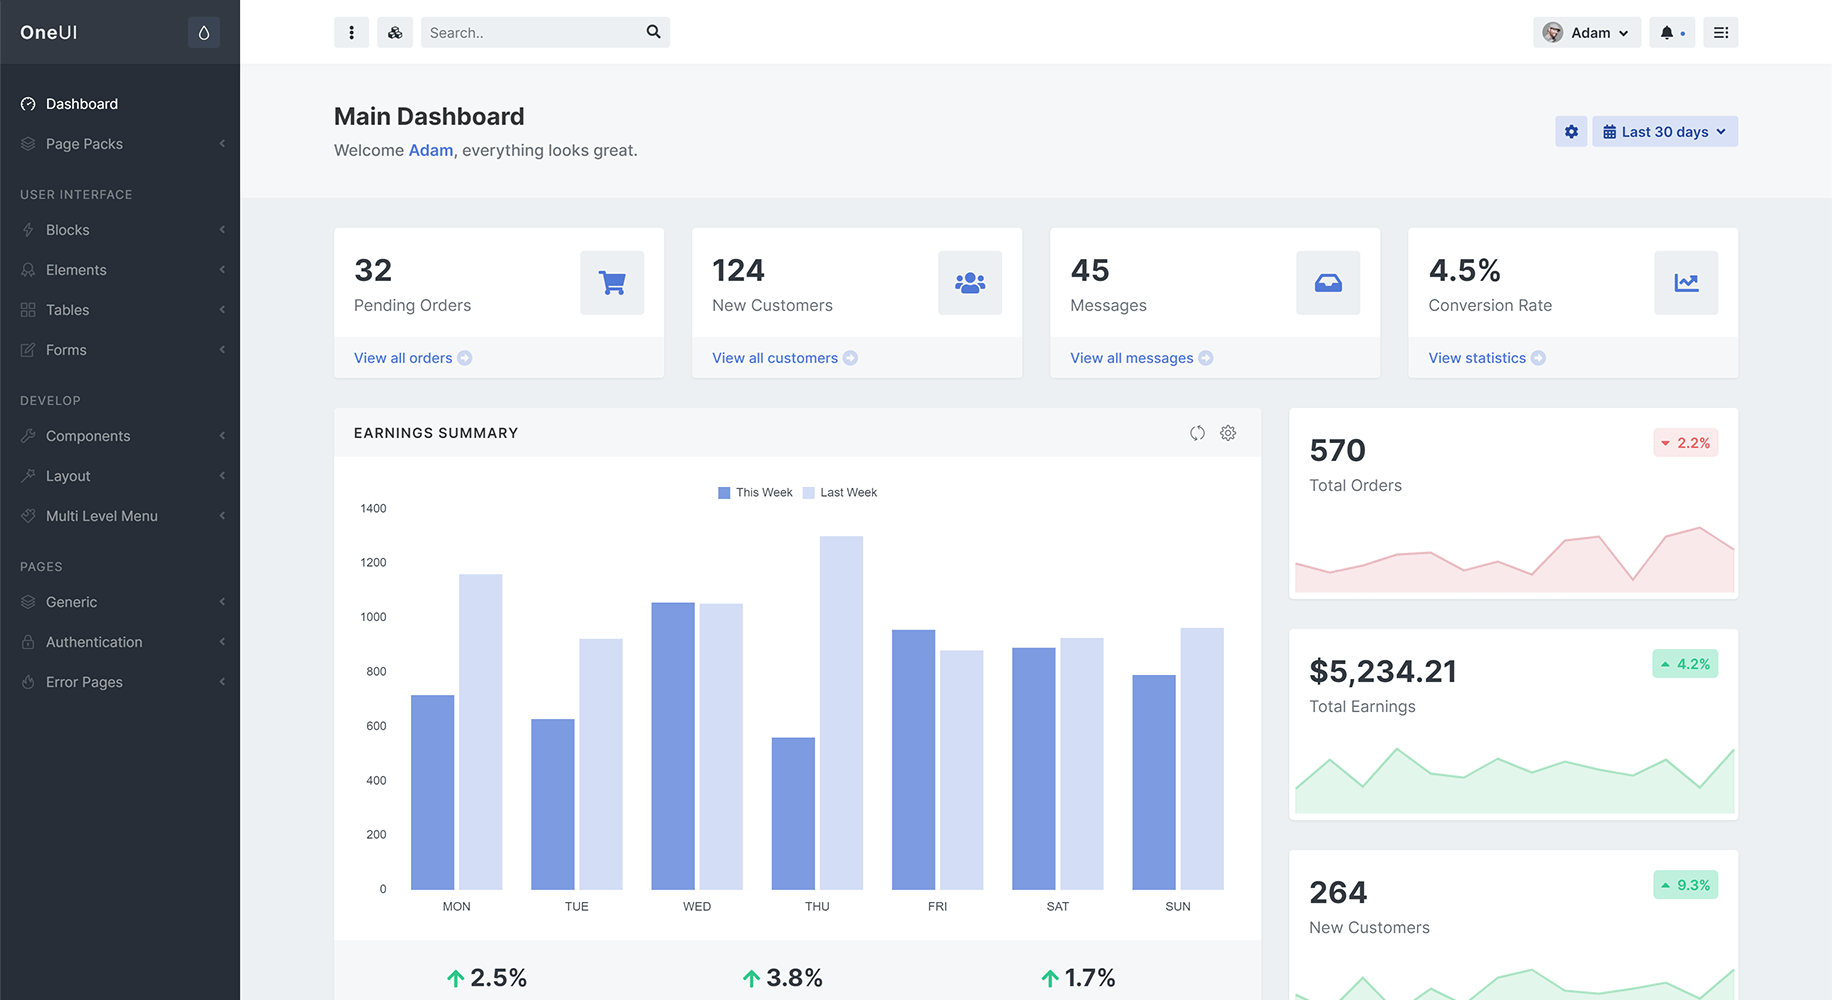Open the vertical dots menu in header
Image resolution: width=1832 pixels, height=1000 pixels.
(351, 33)
